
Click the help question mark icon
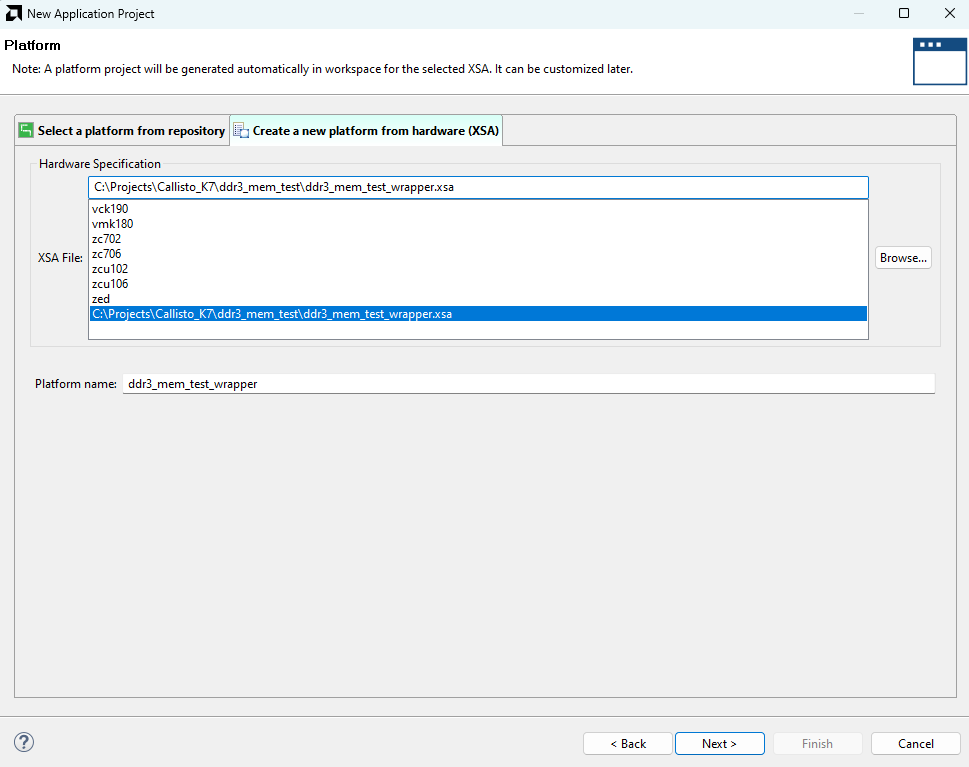point(25,742)
